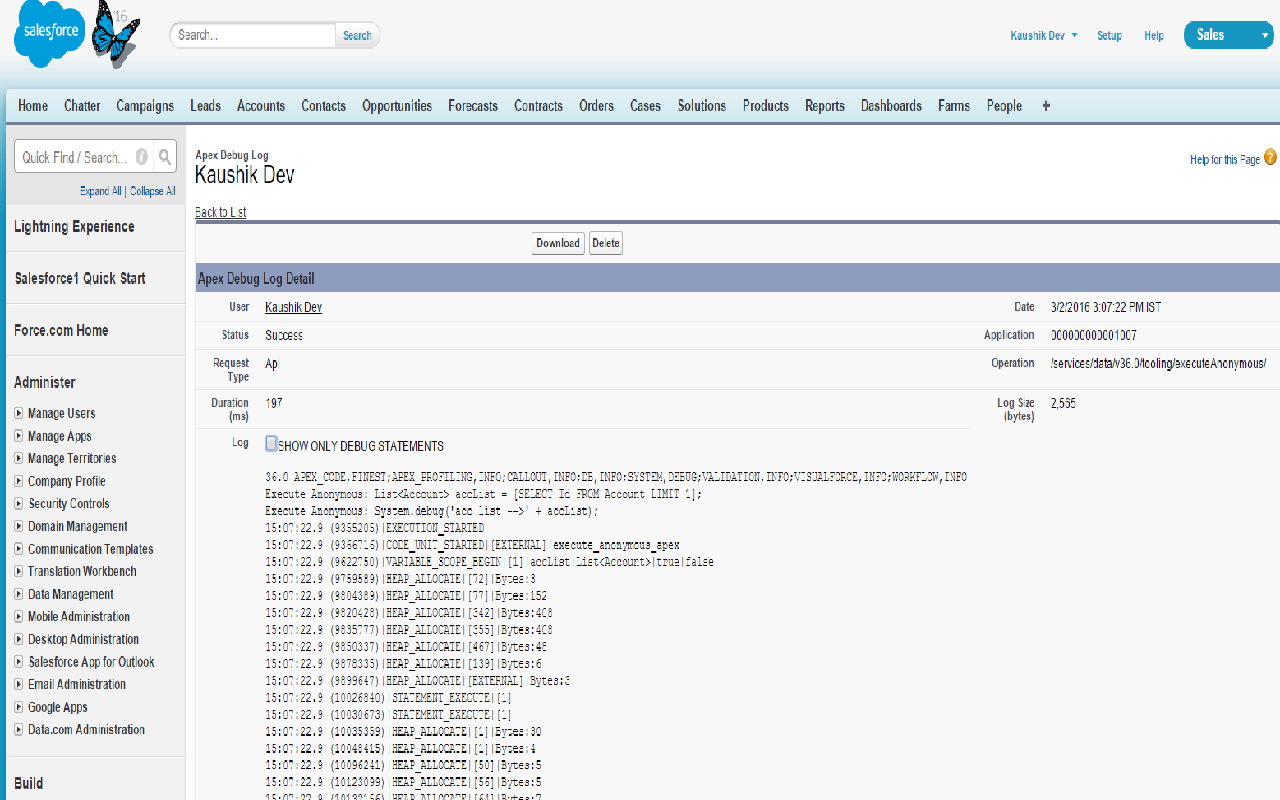Expand Mobile Administration node
The height and width of the screenshot is (800, 1280).
tap(19, 616)
